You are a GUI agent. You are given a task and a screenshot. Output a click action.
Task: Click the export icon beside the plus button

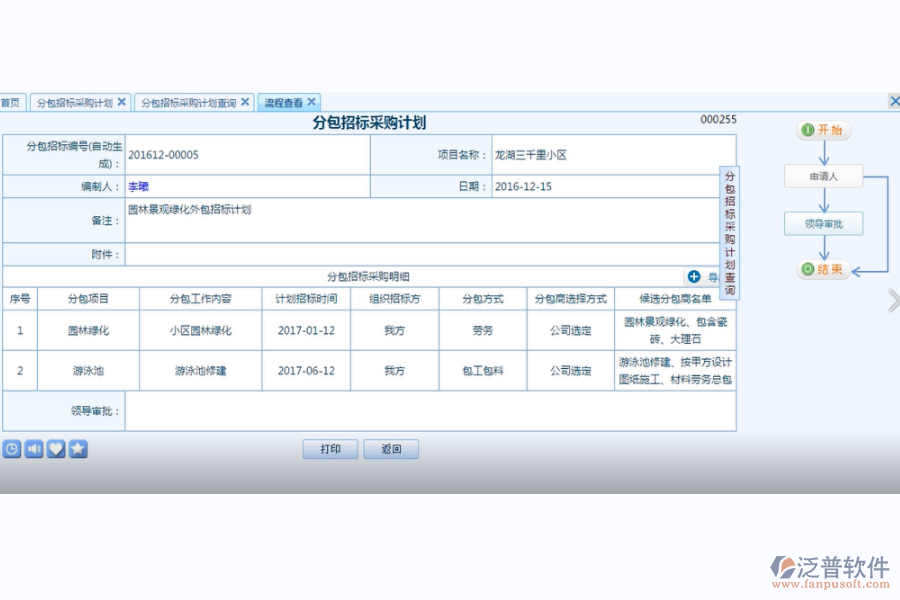click(713, 277)
